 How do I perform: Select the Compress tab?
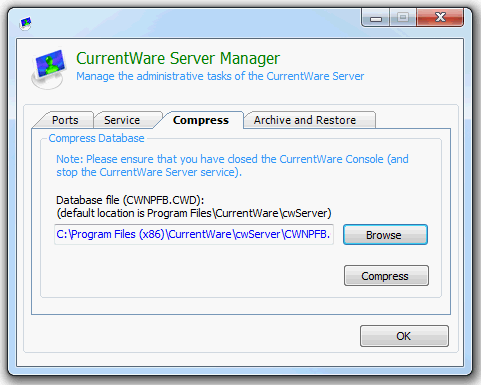point(201,120)
